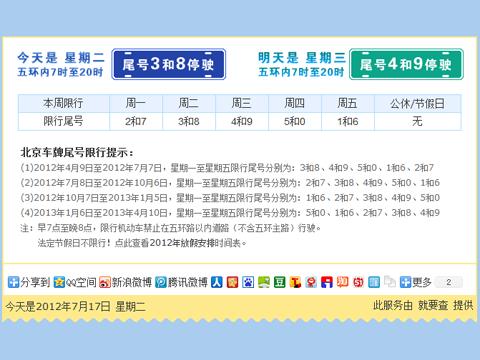The image size is (480, 360).
Task: Click the red figure icon right of the orange T
Action: 311,282
